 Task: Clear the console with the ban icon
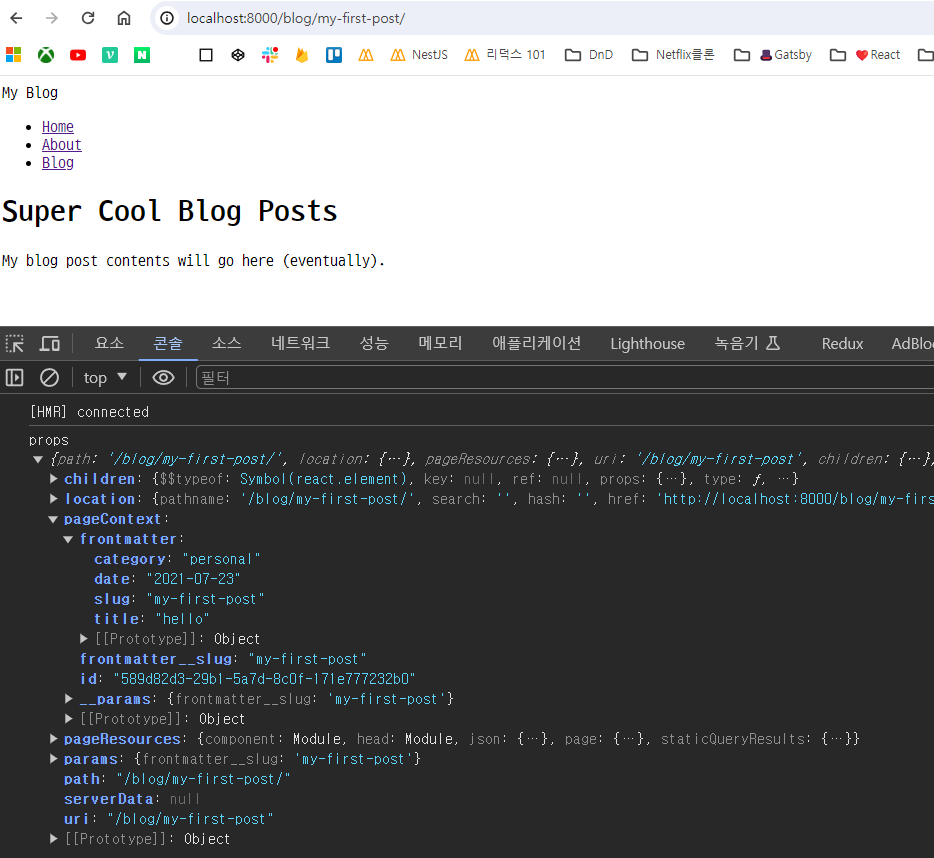click(x=49, y=378)
